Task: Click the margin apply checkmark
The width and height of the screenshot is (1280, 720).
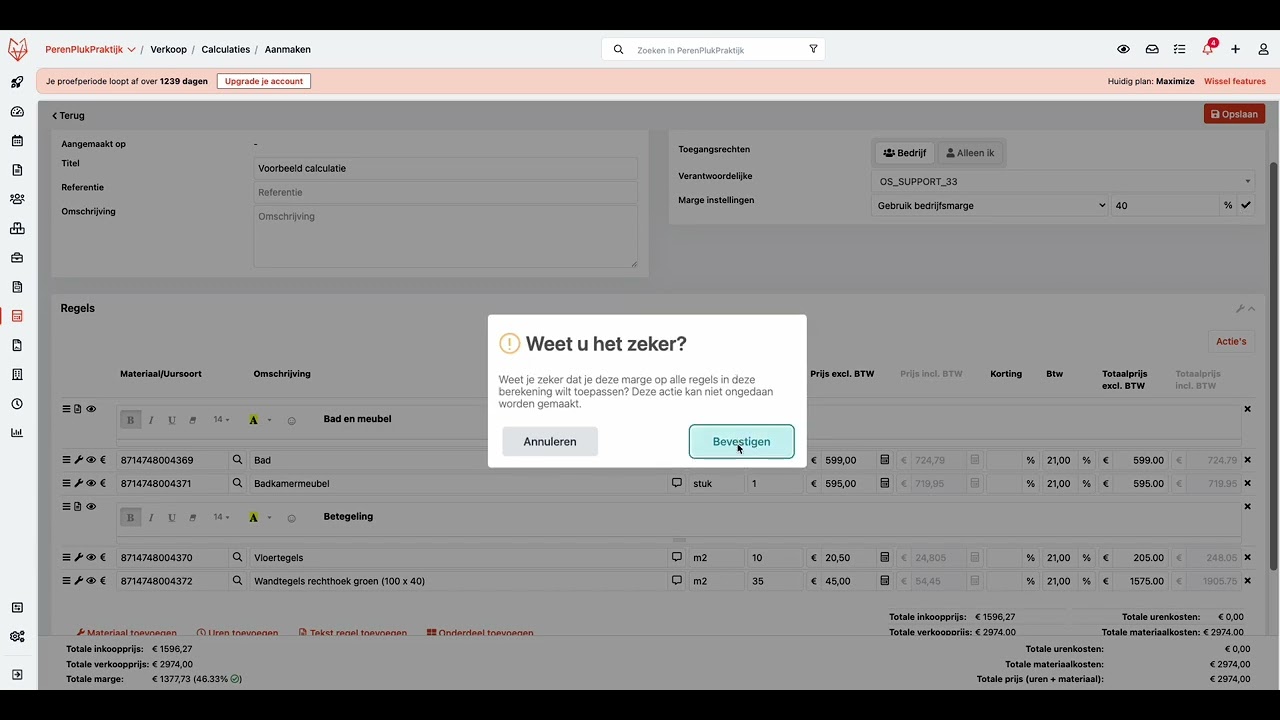Action: (1246, 206)
